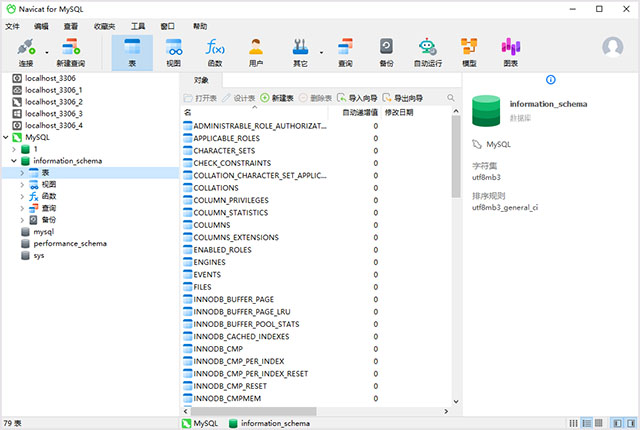640x430 pixels.
Task: Open the 备份 backup toolbar icon
Action: [386, 52]
